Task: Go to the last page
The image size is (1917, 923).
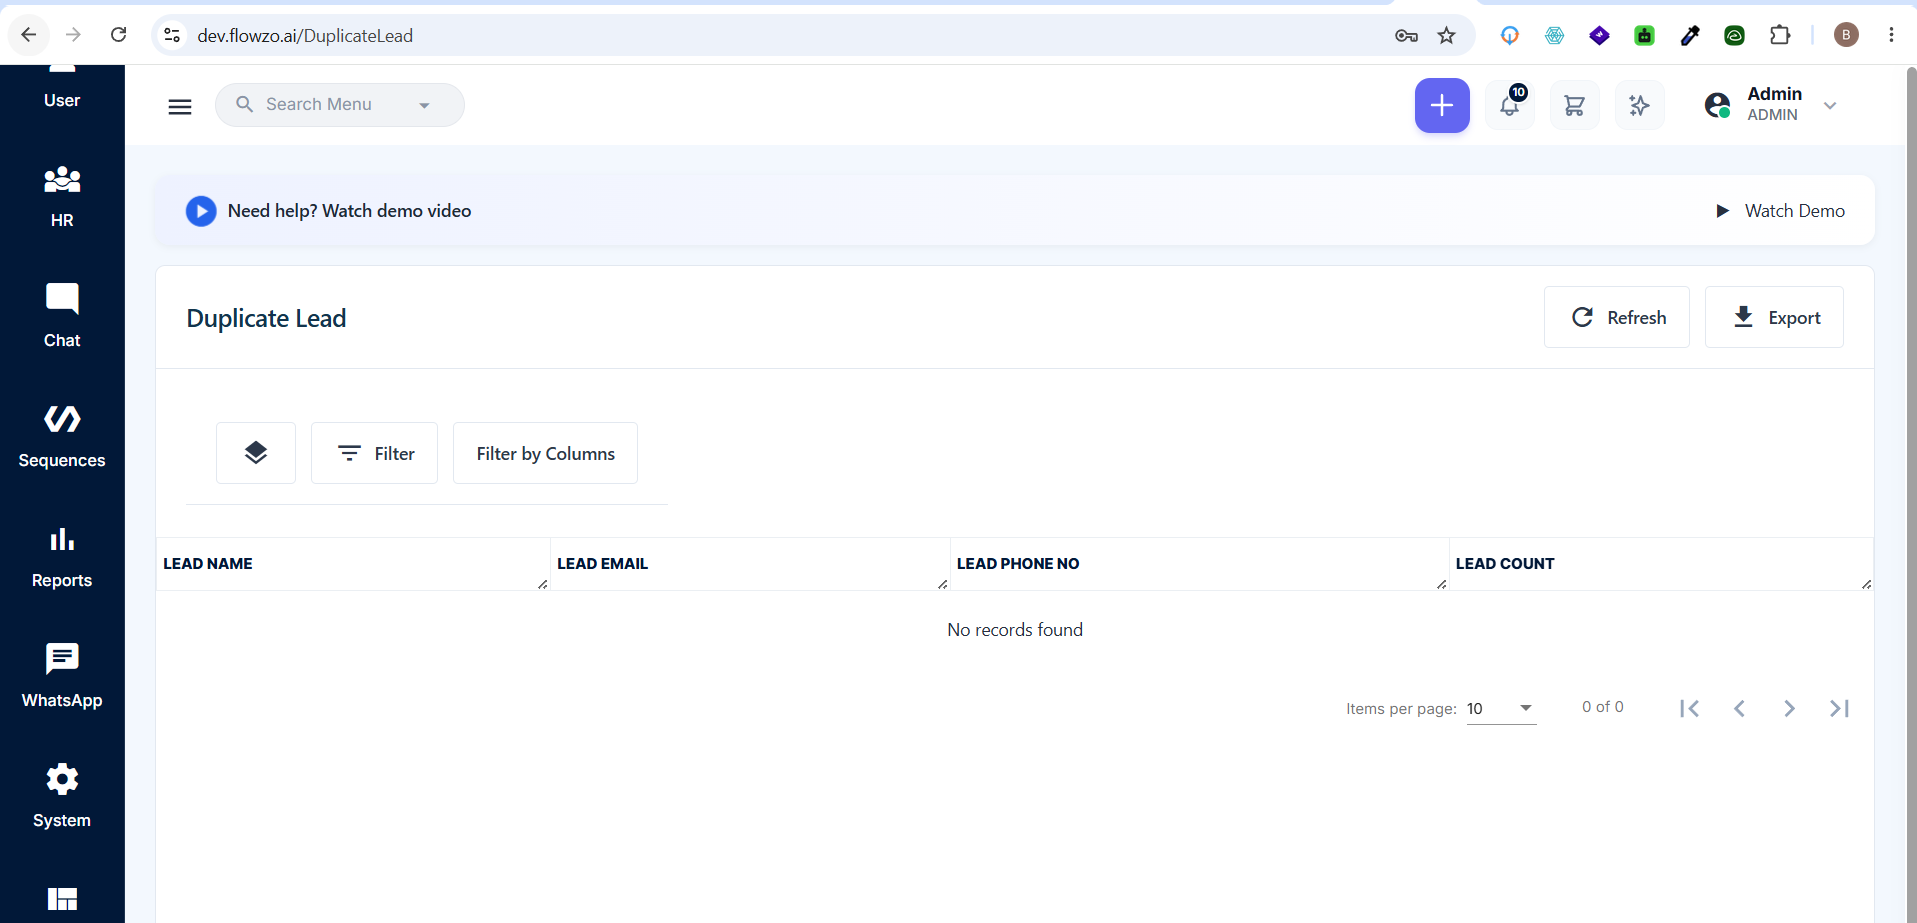Action: pyautogui.click(x=1840, y=708)
